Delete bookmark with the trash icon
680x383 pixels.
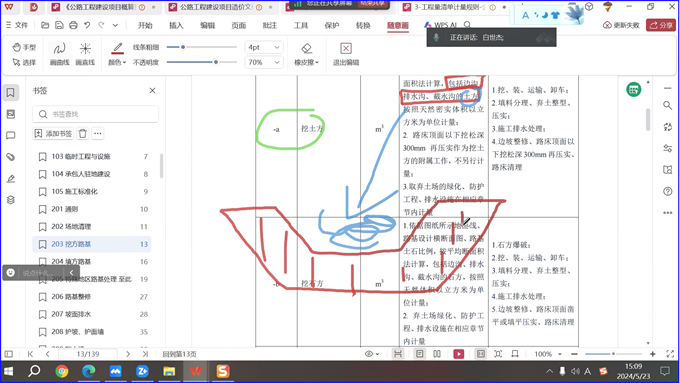(83, 134)
